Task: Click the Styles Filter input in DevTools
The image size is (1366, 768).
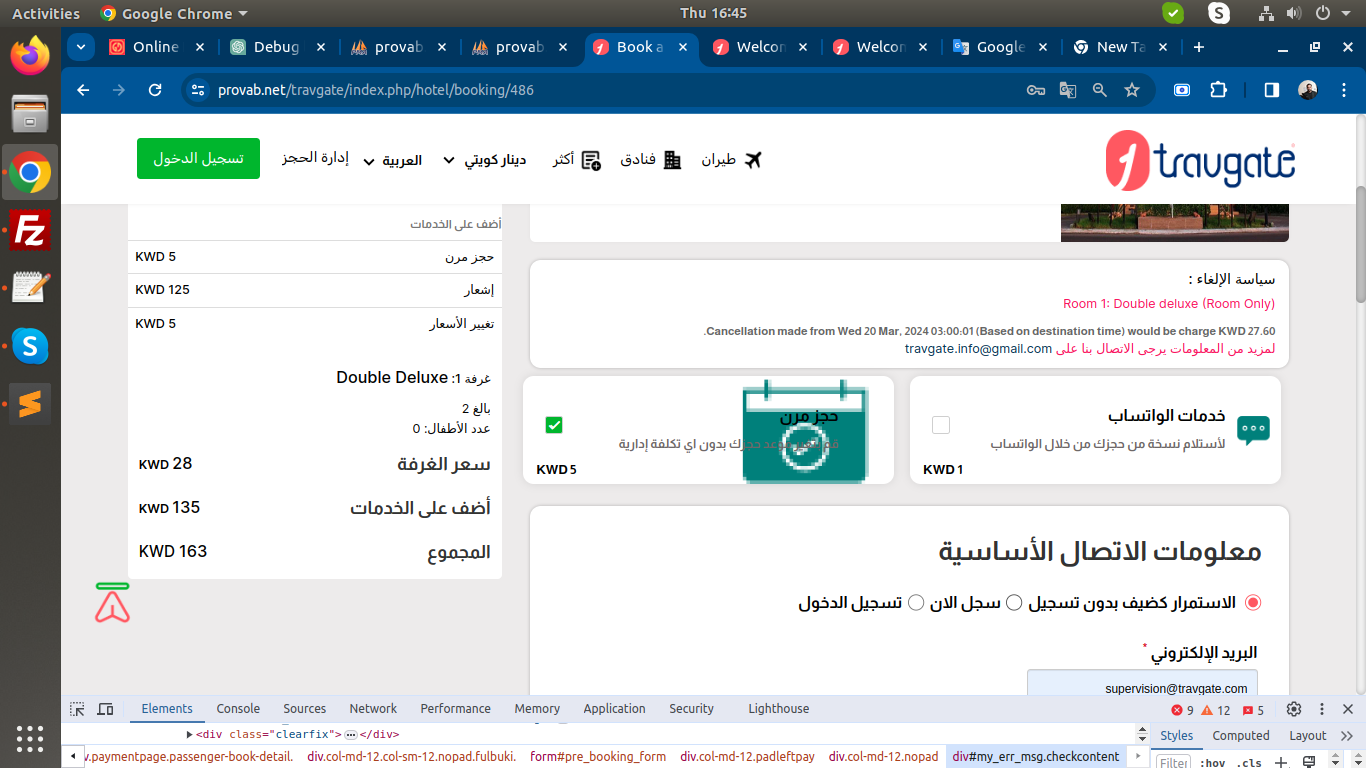Action: coord(1173,762)
